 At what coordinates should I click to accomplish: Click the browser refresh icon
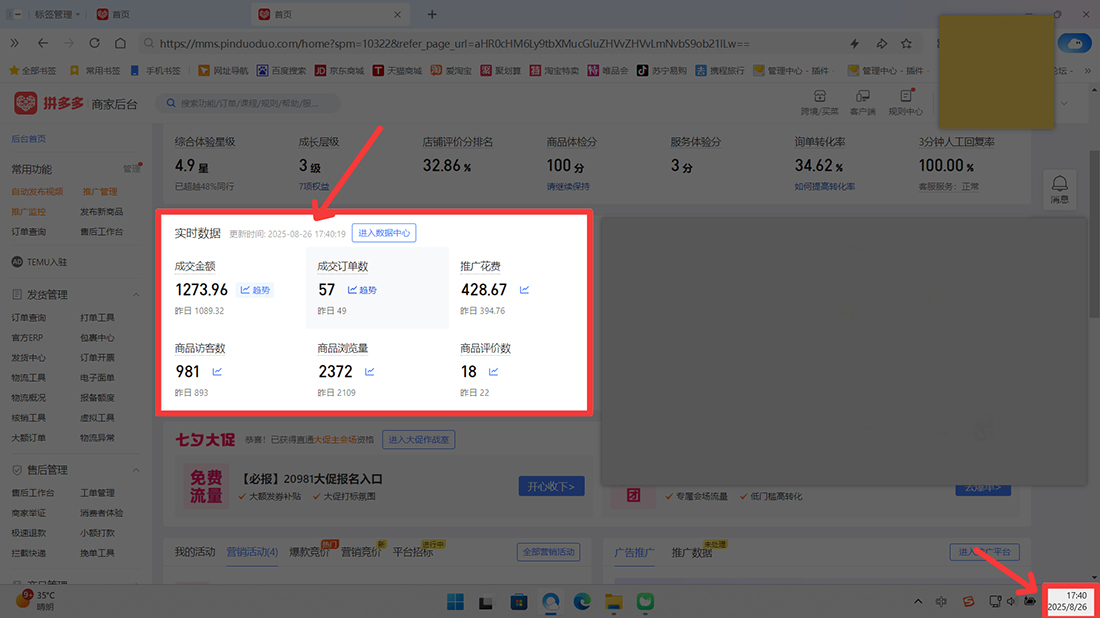94,44
